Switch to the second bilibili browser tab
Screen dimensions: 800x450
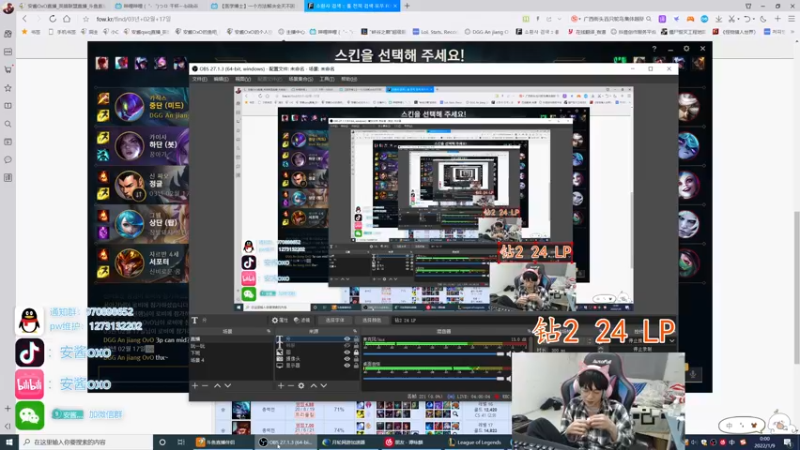point(157,6)
